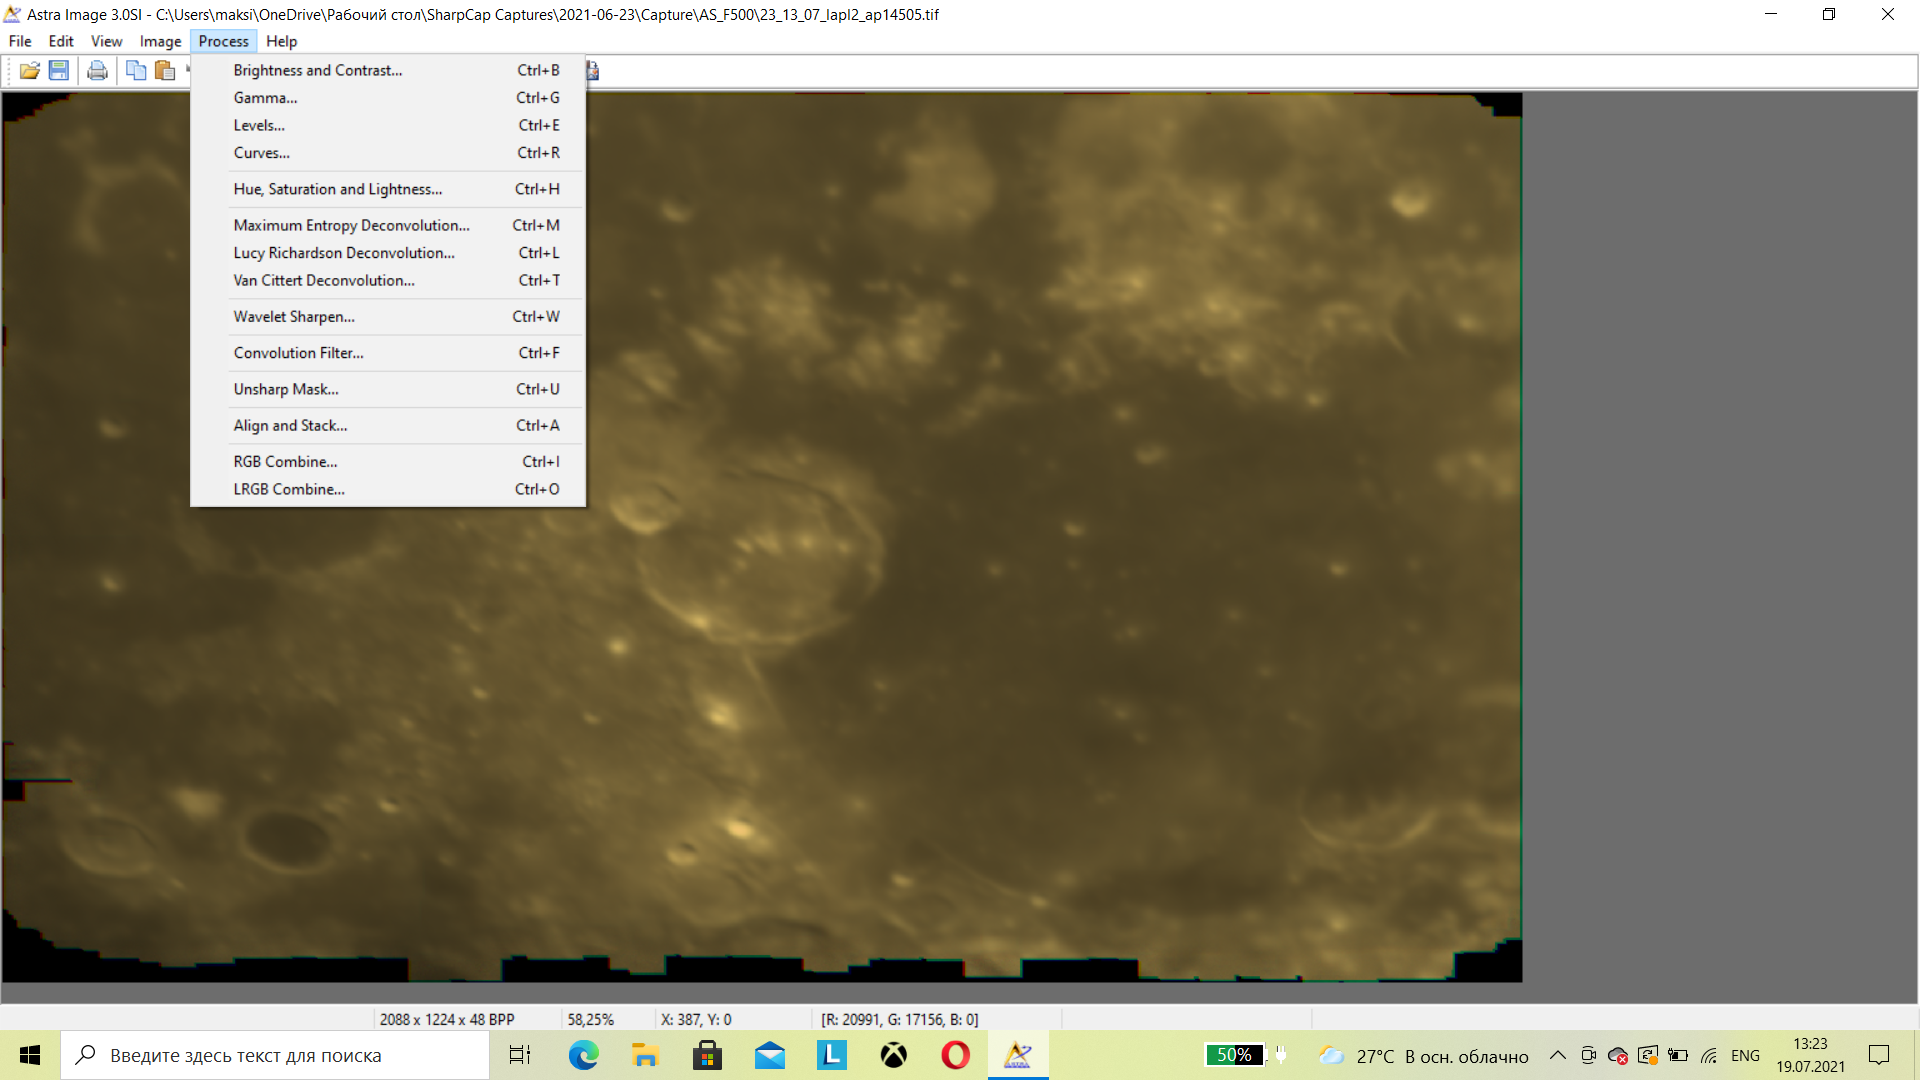Open the View menu

tap(106, 41)
